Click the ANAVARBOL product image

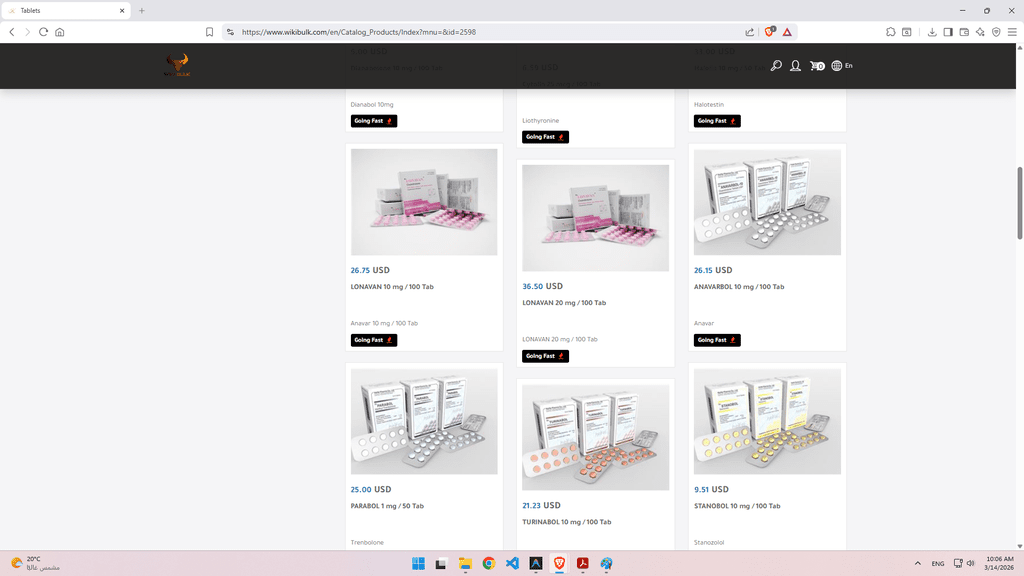click(x=767, y=203)
